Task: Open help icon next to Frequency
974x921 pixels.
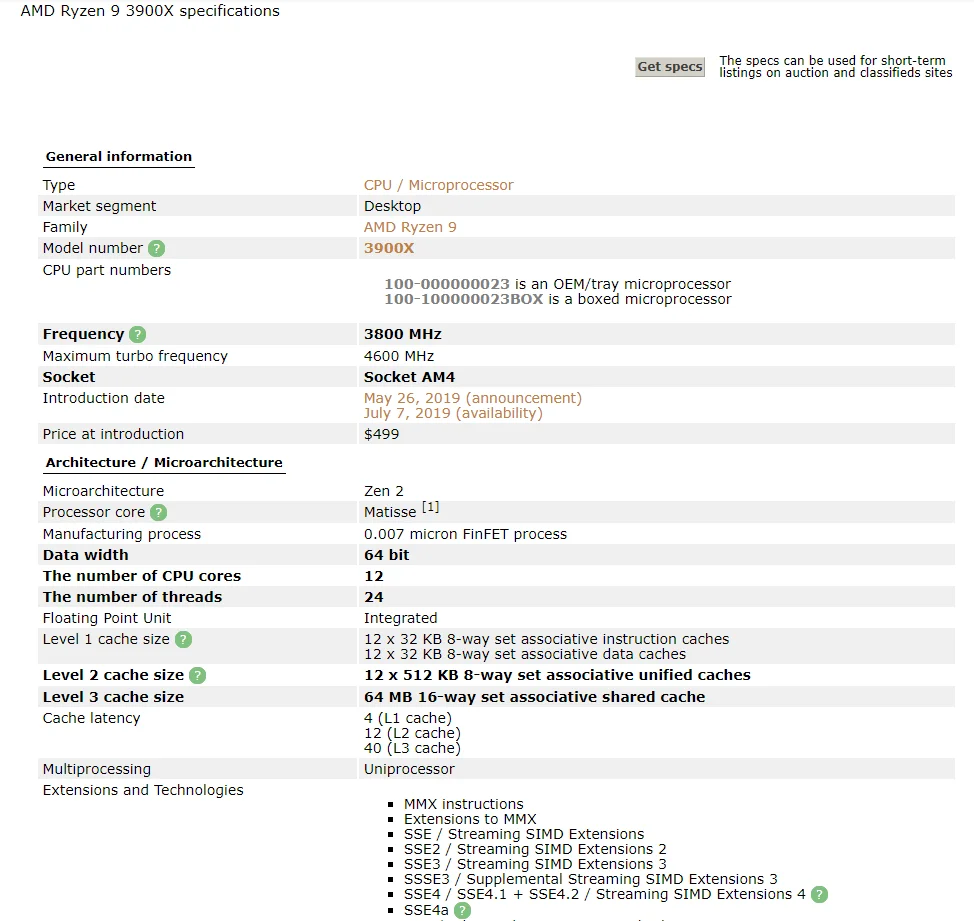Action: 137,335
